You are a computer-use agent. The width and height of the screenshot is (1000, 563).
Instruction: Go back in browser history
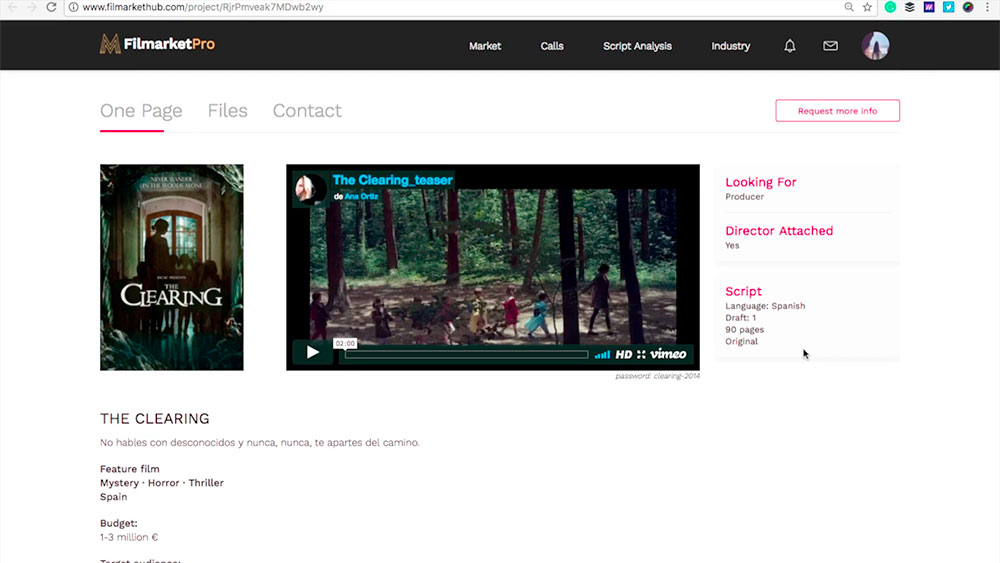click(12, 7)
